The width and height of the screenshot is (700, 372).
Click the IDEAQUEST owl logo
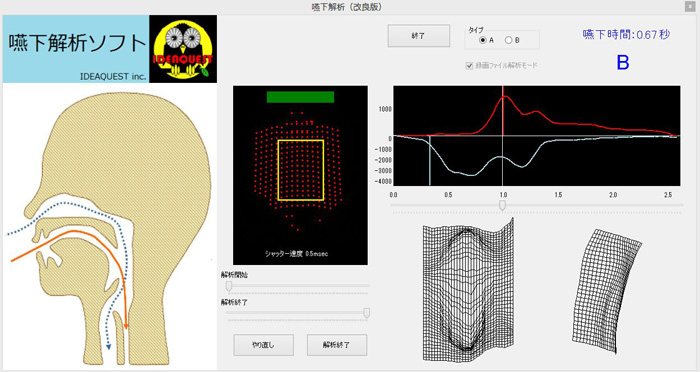tap(183, 49)
